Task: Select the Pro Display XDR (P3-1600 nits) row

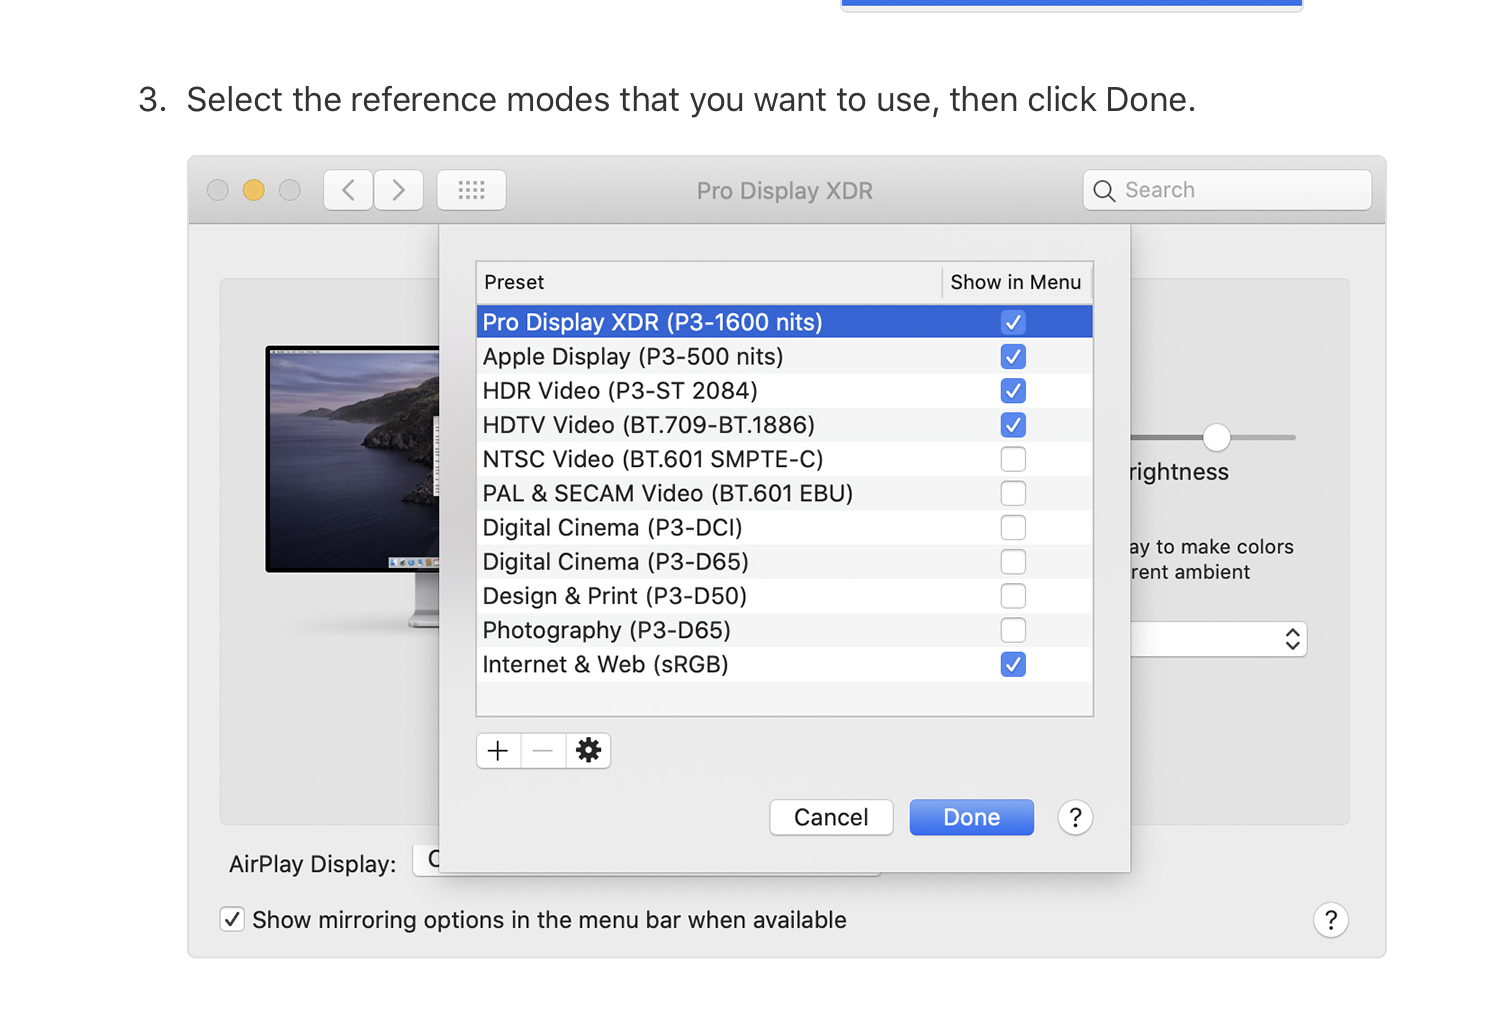Action: click(x=785, y=322)
